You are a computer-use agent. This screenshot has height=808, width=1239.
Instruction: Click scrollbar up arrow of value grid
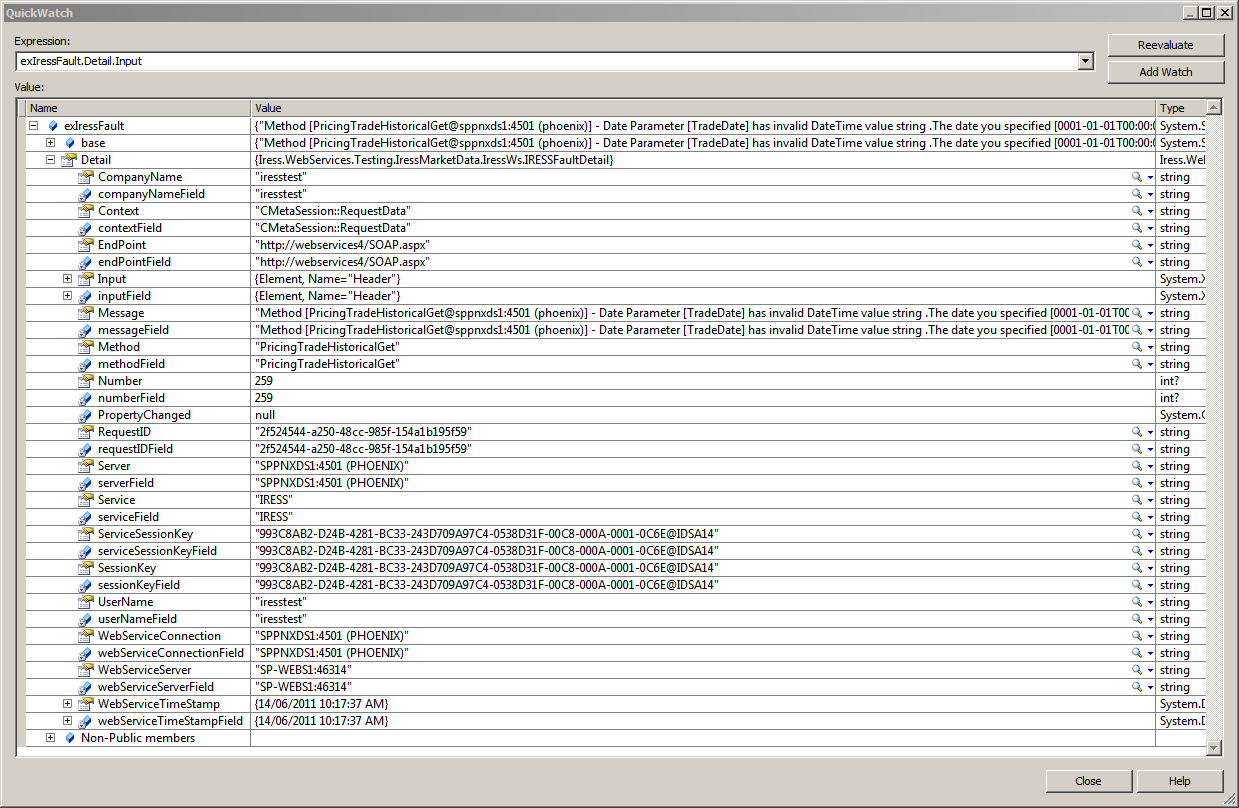tap(1214, 108)
